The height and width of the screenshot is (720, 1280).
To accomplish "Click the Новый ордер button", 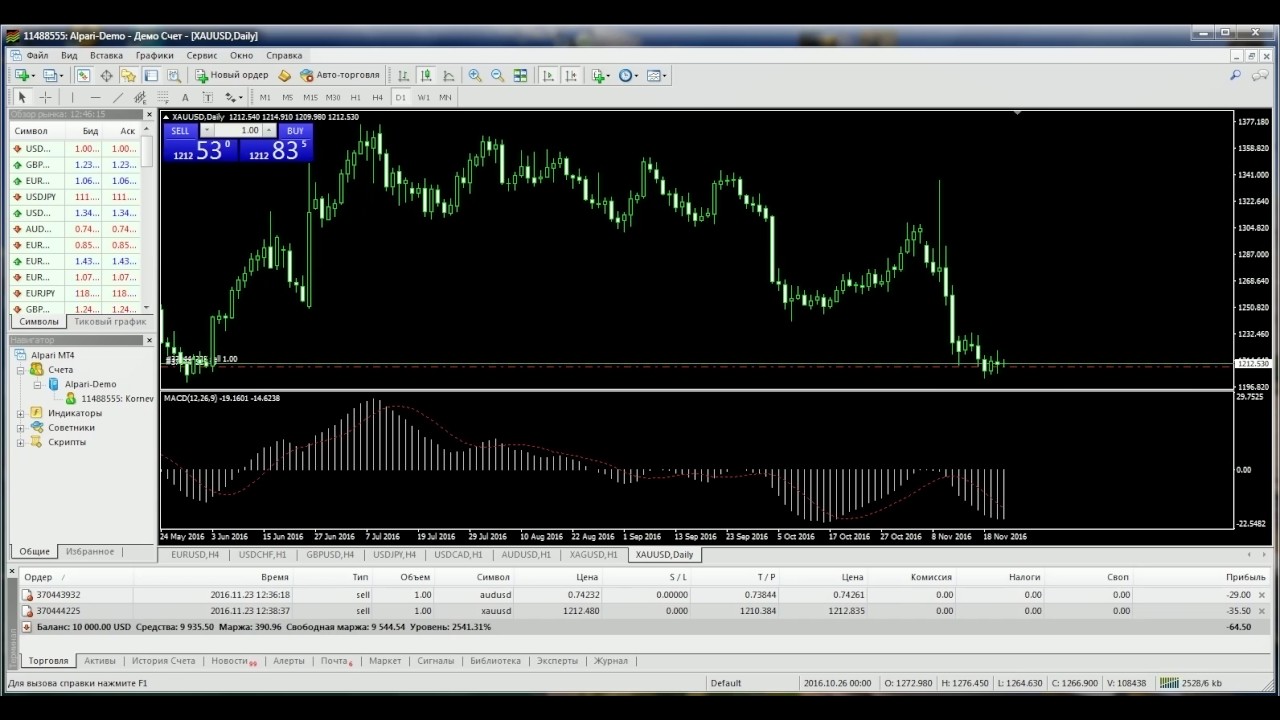I will [232, 75].
